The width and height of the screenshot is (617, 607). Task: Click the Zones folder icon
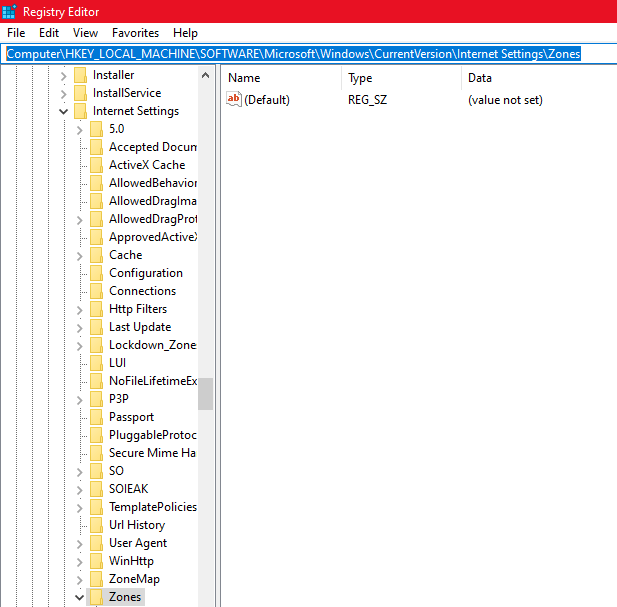click(x=96, y=597)
